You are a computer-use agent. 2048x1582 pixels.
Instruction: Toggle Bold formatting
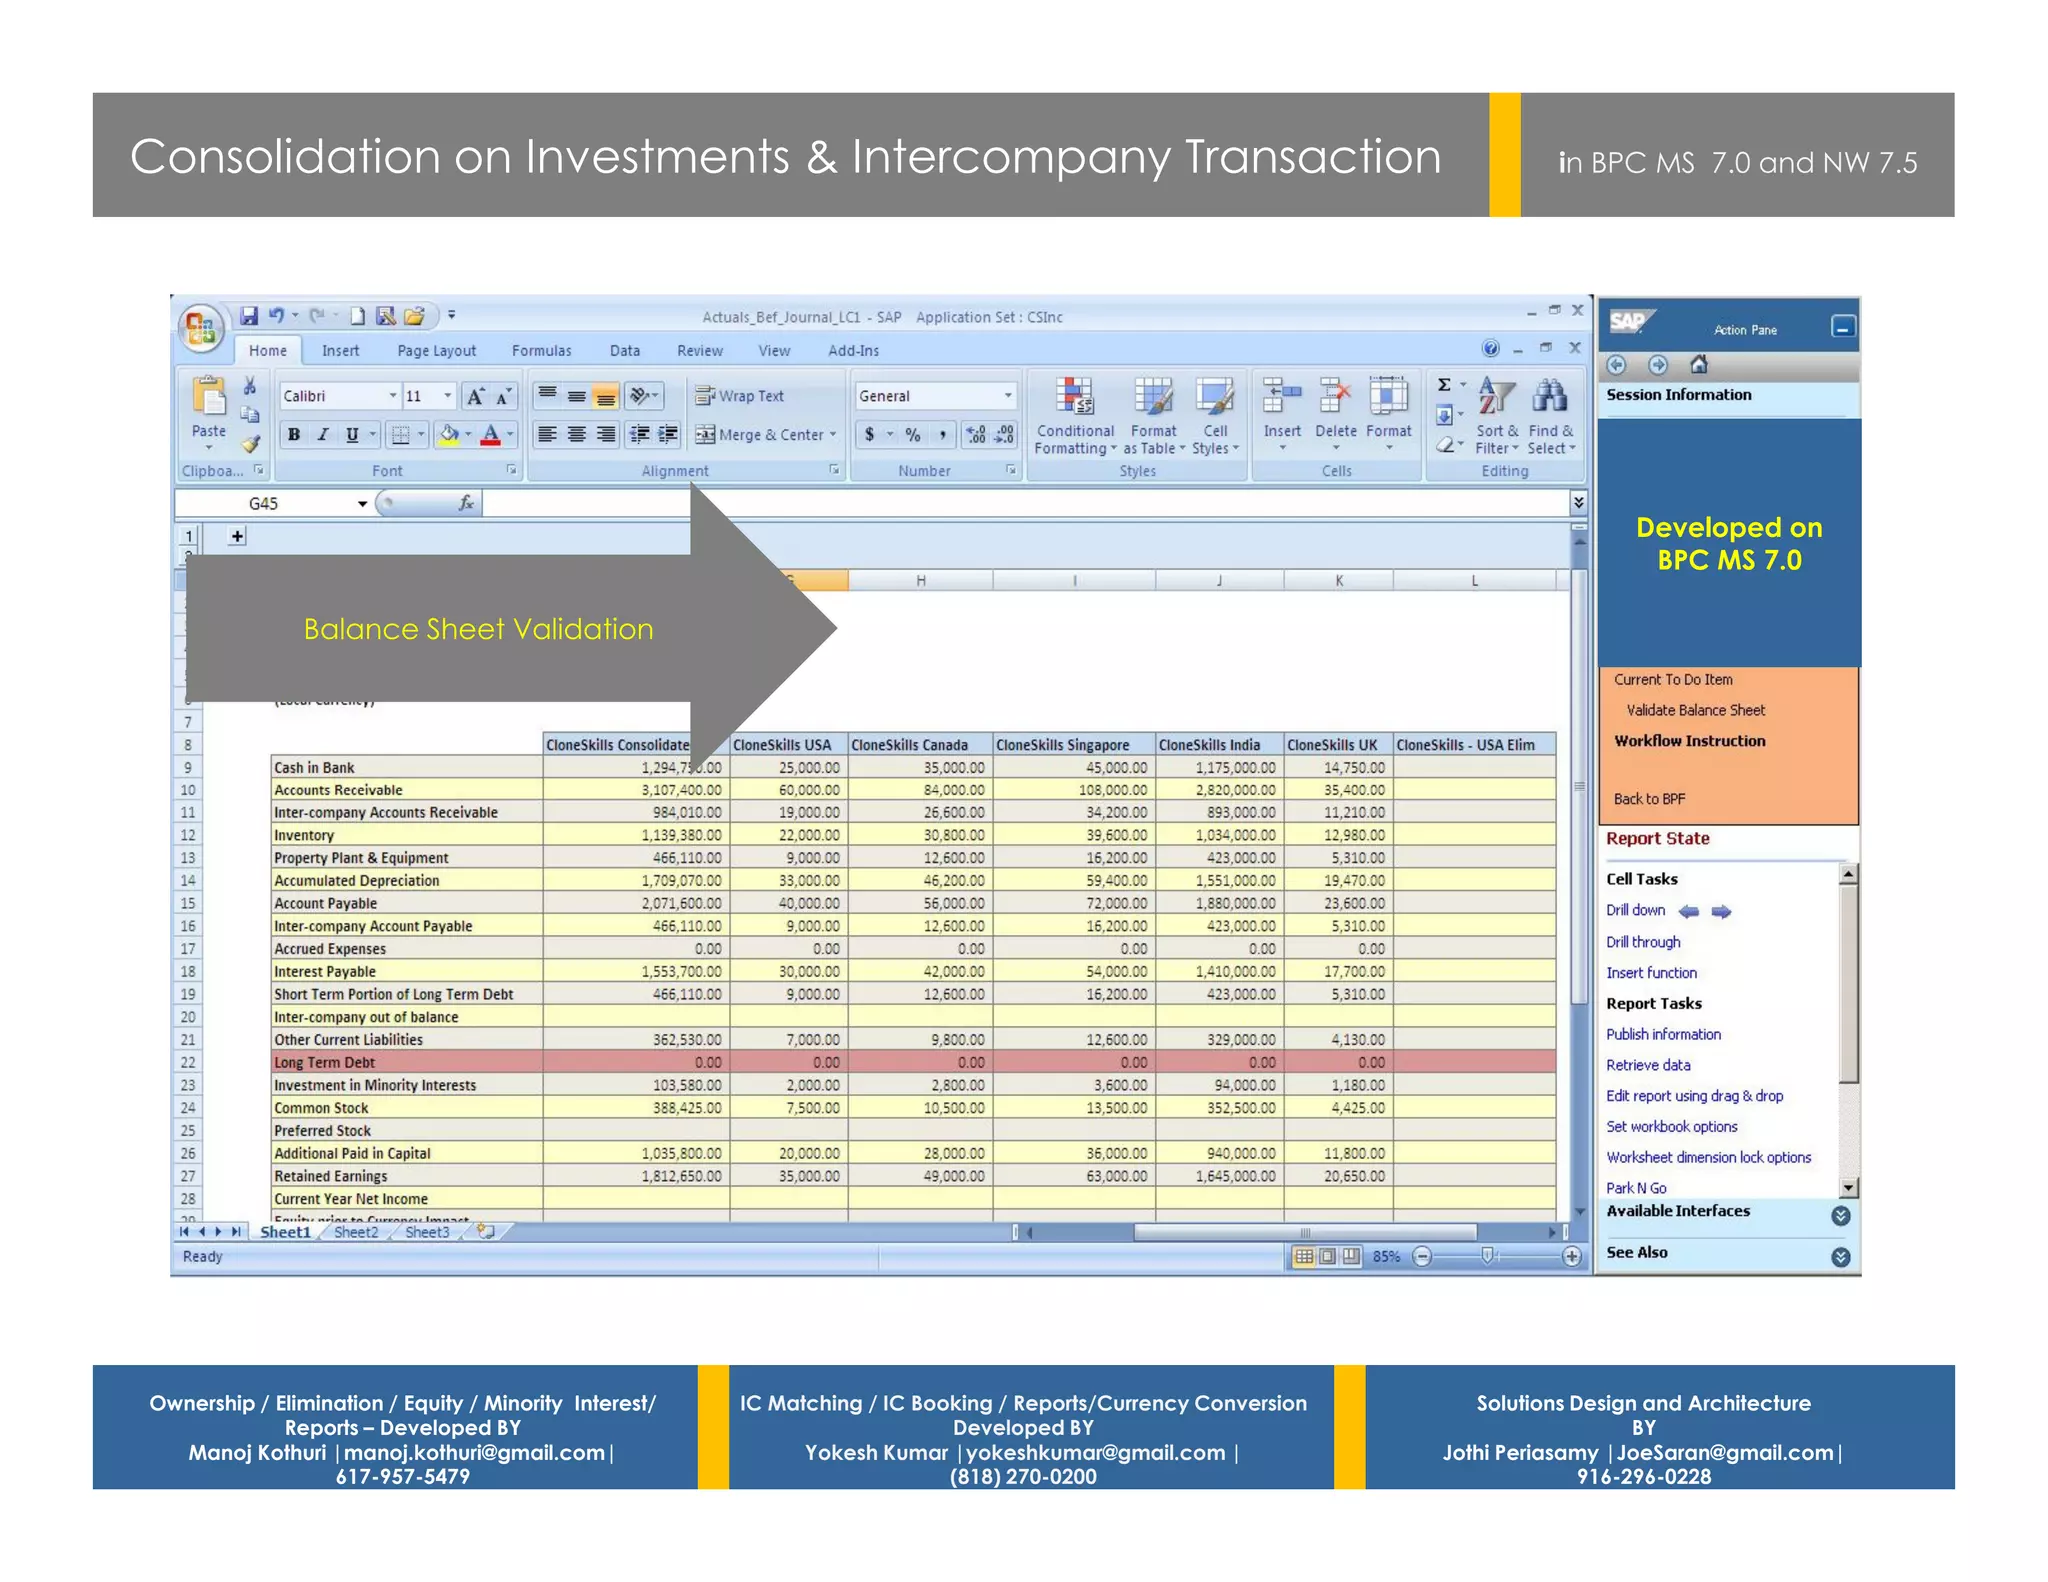click(x=294, y=435)
